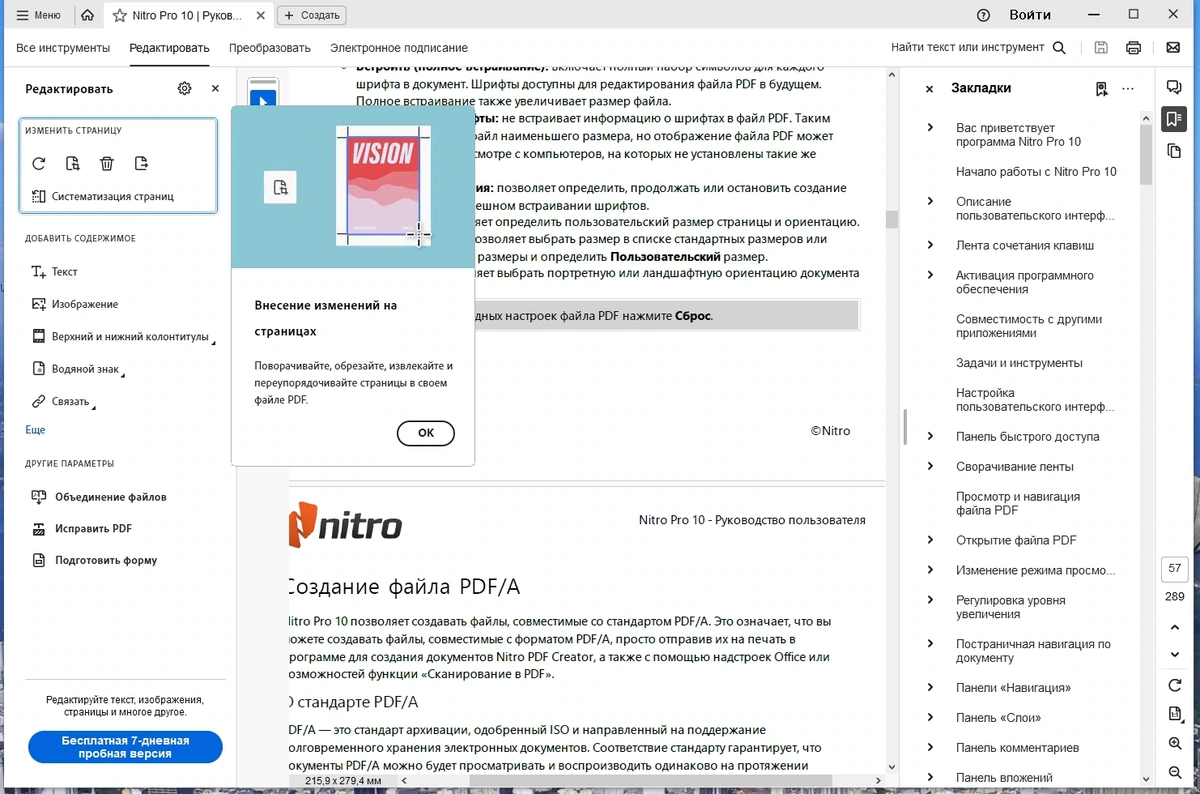Viewport: 1200px width, 794px height.
Task: Click Бесплатная 7-дневная пробная версия button
Action: pyautogui.click(x=125, y=747)
